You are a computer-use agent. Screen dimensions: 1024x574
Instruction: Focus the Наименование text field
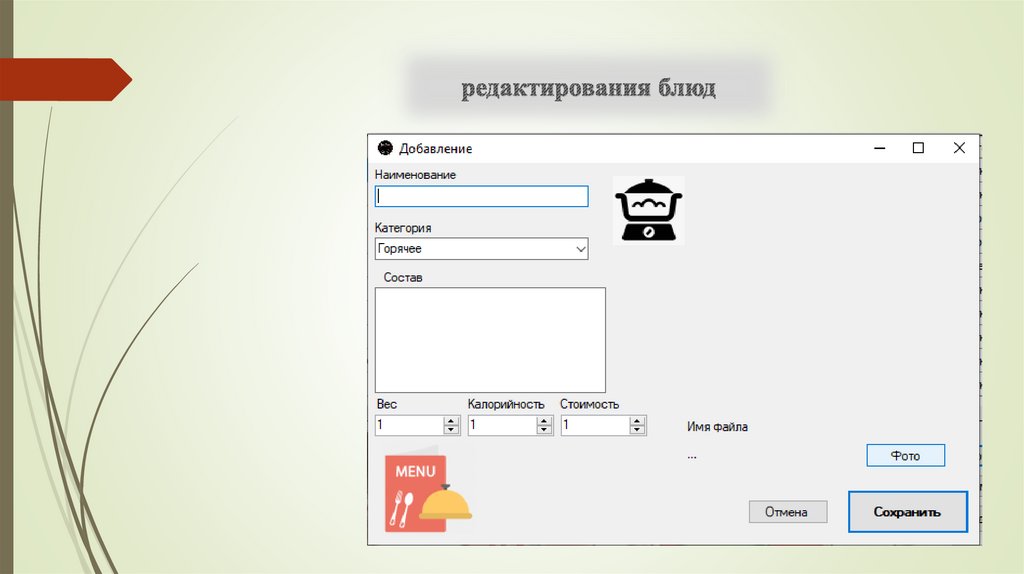[481, 197]
